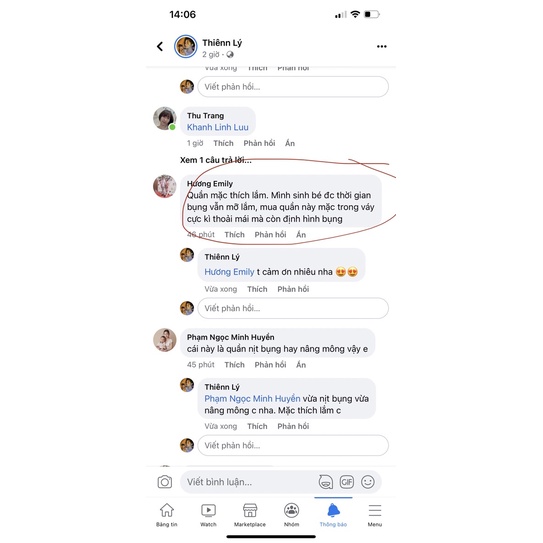
Task: Focus the 'Viết bình luận...' comment field
Action: pyautogui.click(x=249, y=482)
